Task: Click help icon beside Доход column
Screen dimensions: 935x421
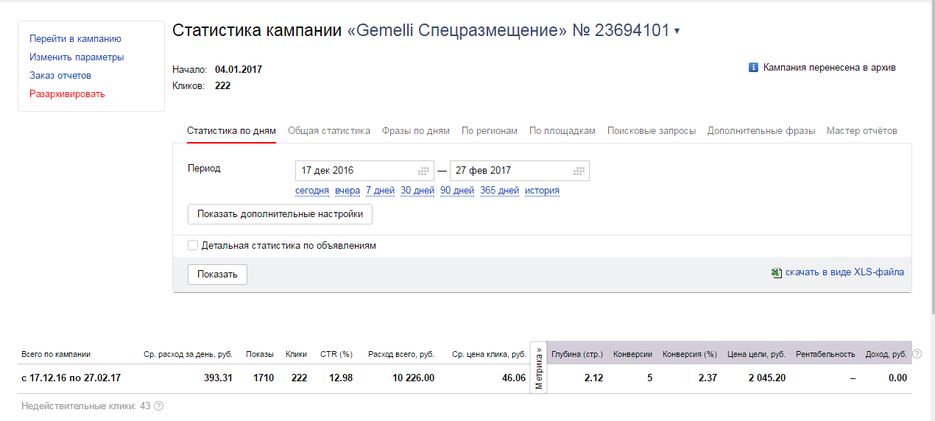Action: (917, 354)
